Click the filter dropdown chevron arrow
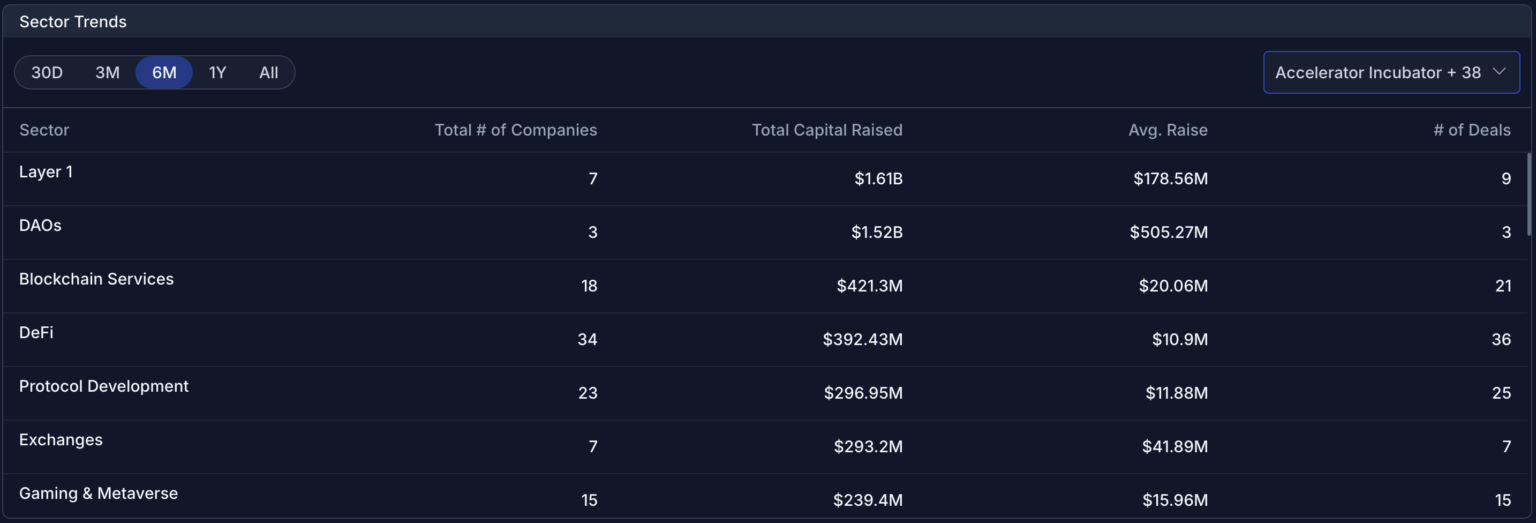Viewport: 1536px width, 523px height. [x=1498, y=72]
